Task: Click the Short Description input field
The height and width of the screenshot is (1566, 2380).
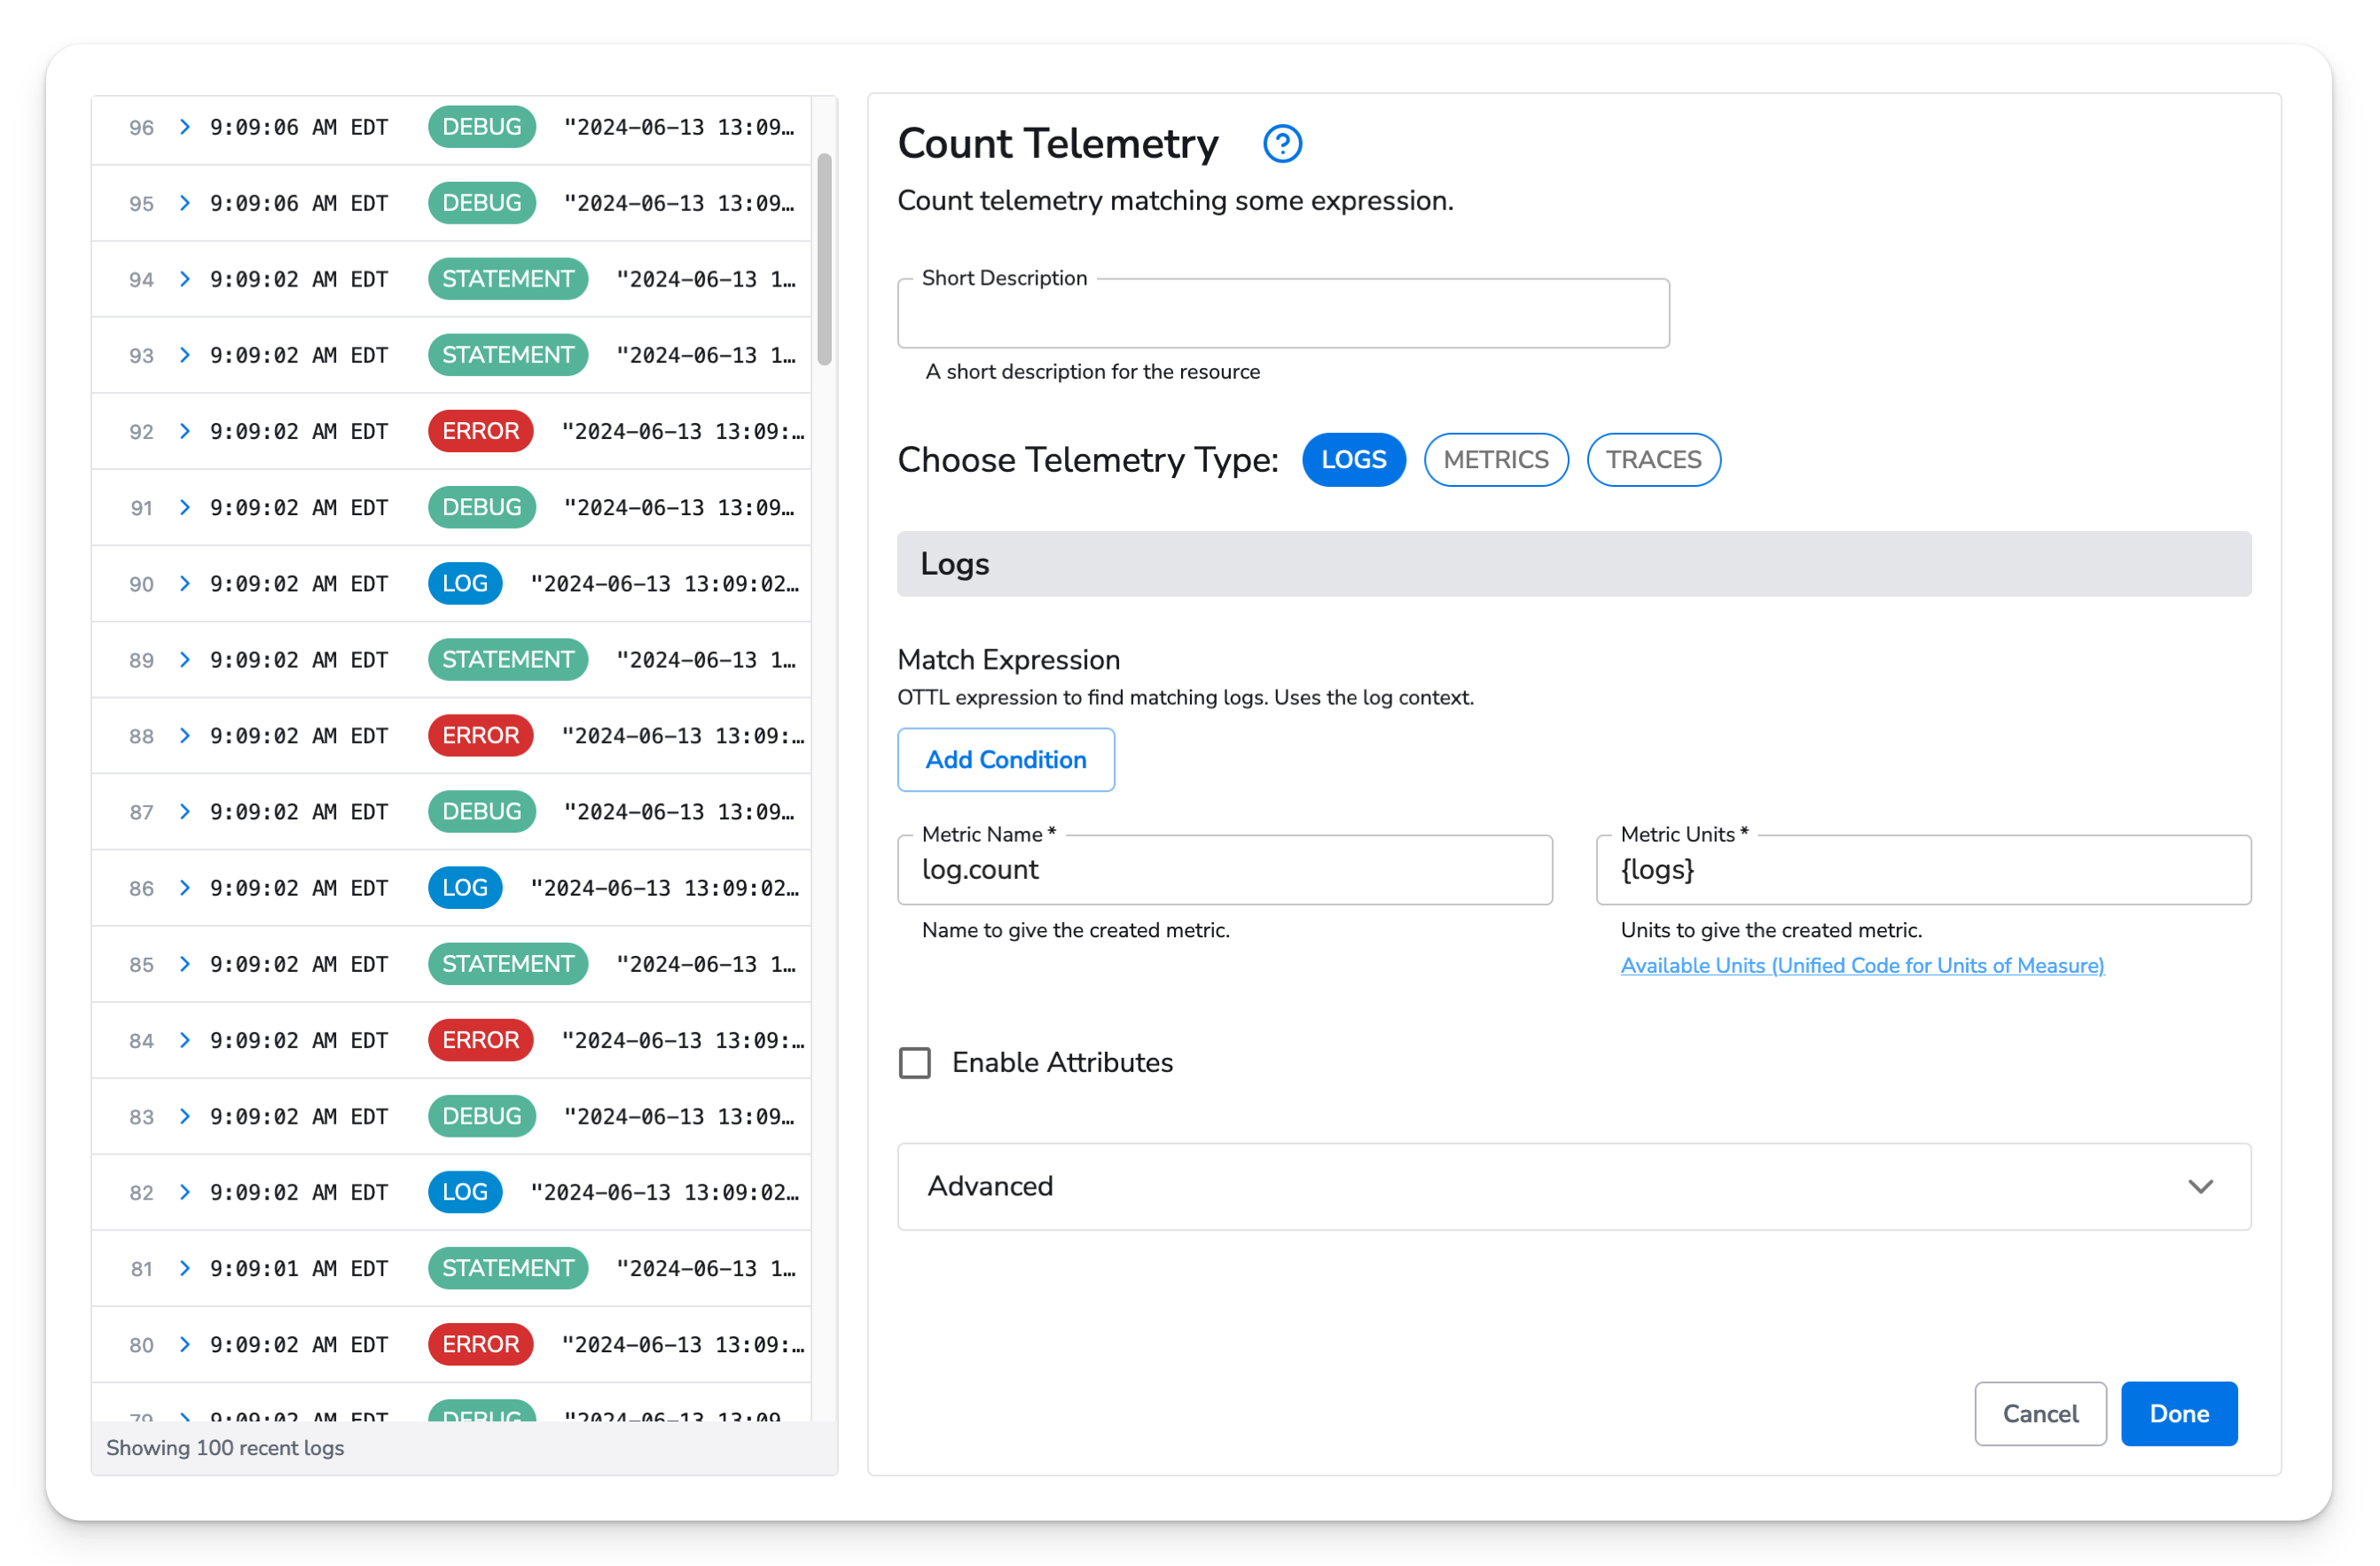Action: [1282, 315]
